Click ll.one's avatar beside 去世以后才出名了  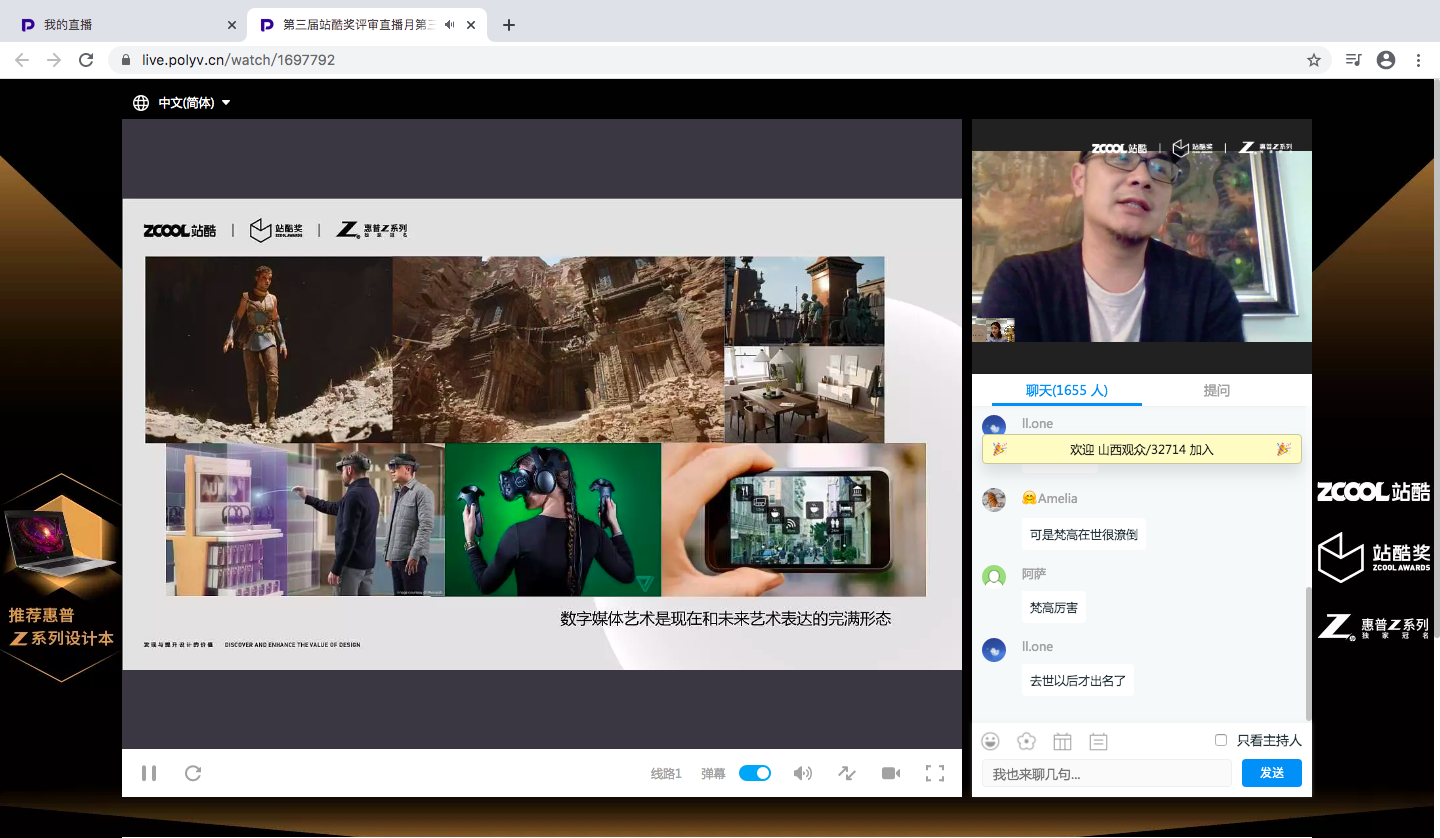tap(994, 650)
